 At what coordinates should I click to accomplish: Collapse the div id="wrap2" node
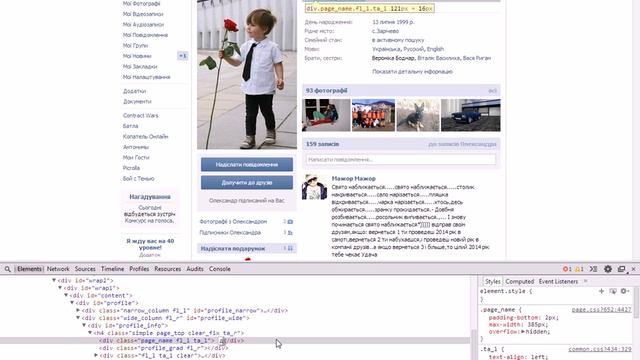(54, 280)
